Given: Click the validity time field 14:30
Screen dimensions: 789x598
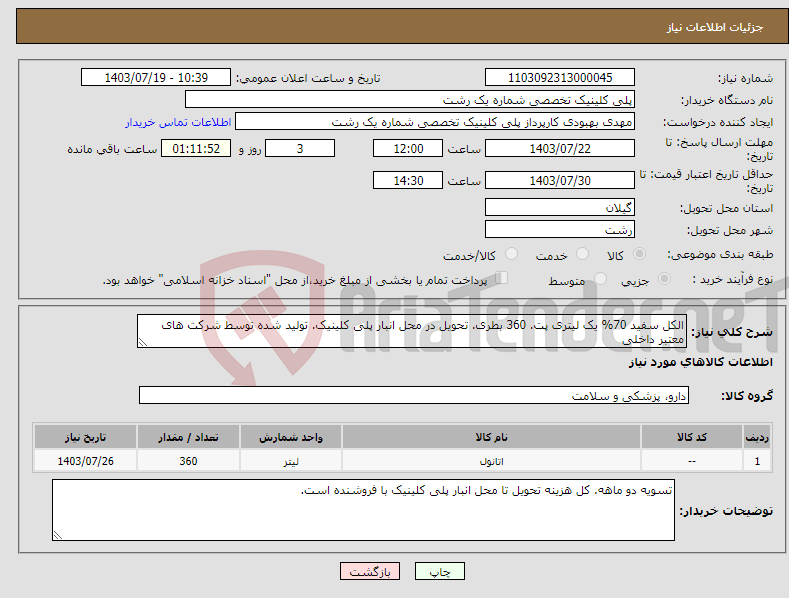Looking at the screenshot, I should pyautogui.click(x=408, y=180).
